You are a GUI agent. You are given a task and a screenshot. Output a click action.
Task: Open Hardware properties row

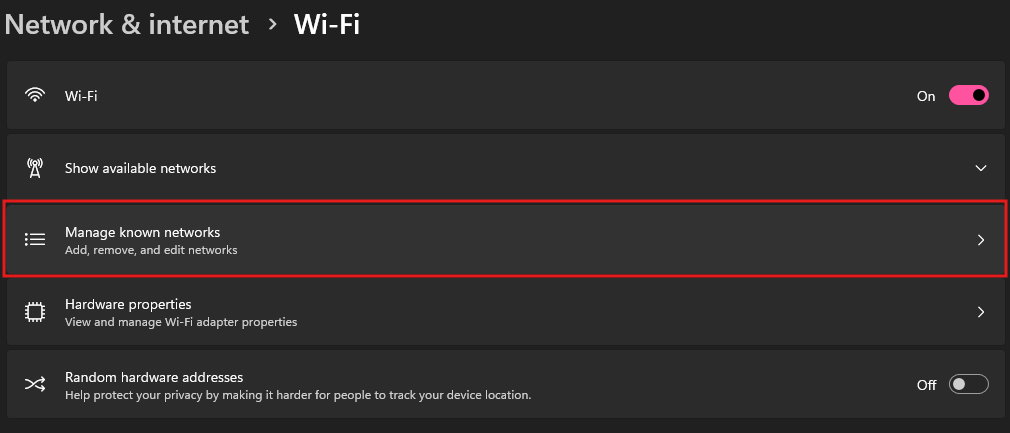[x=505, y=312]
